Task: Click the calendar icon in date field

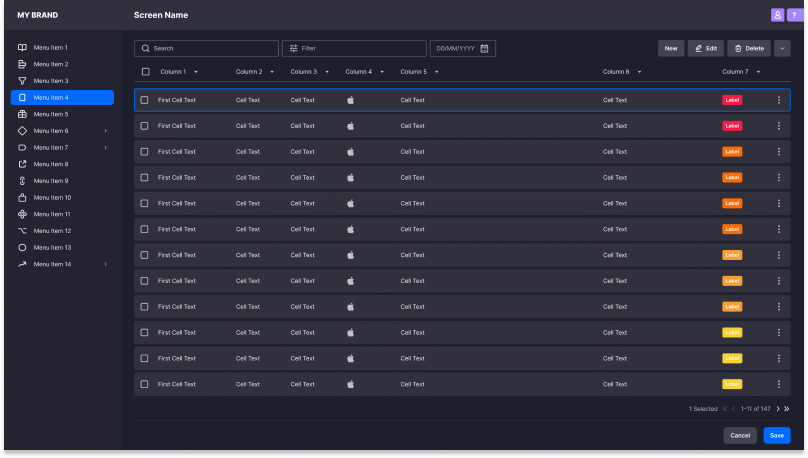Action: coord(485,48)
